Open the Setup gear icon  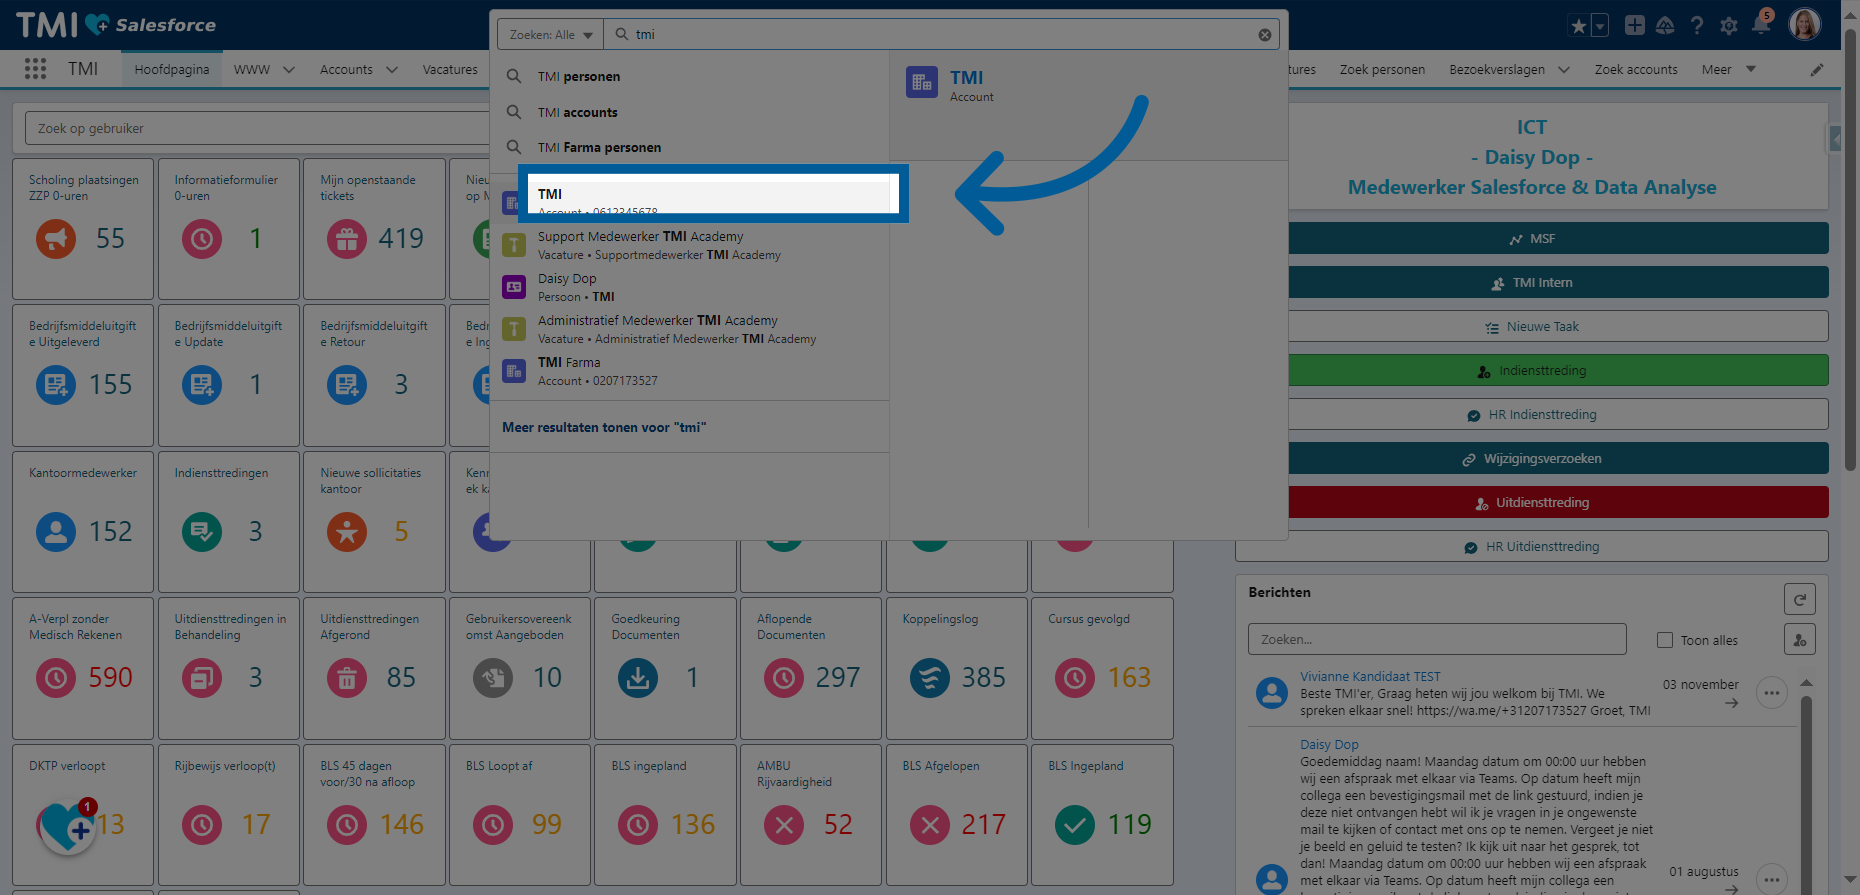pos(1729,26)
